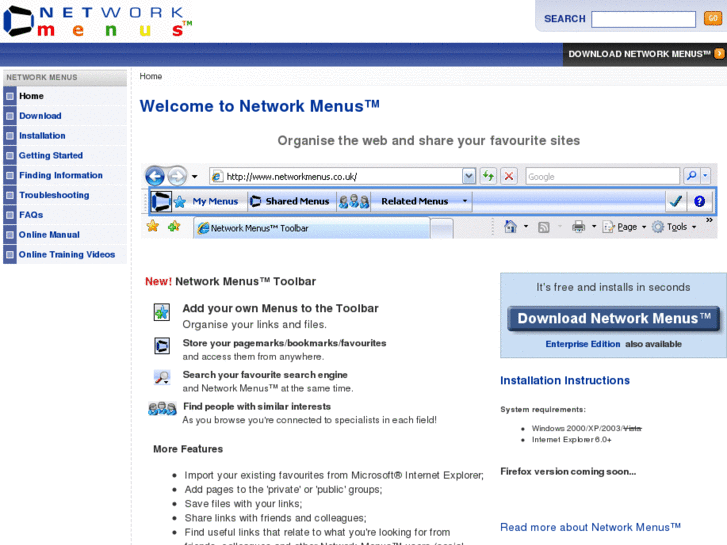Image resolution: width=727 pixels, height=545 pixels.
Task: Click the add-menus star icon beside Add your own Menus
Action: coord(162,312)
